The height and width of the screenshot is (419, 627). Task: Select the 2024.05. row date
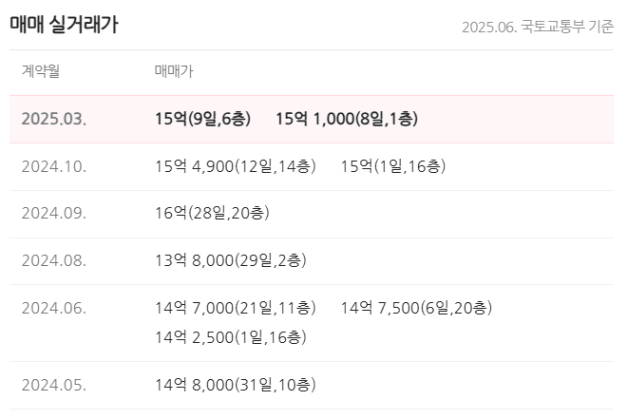click(54, 385)
